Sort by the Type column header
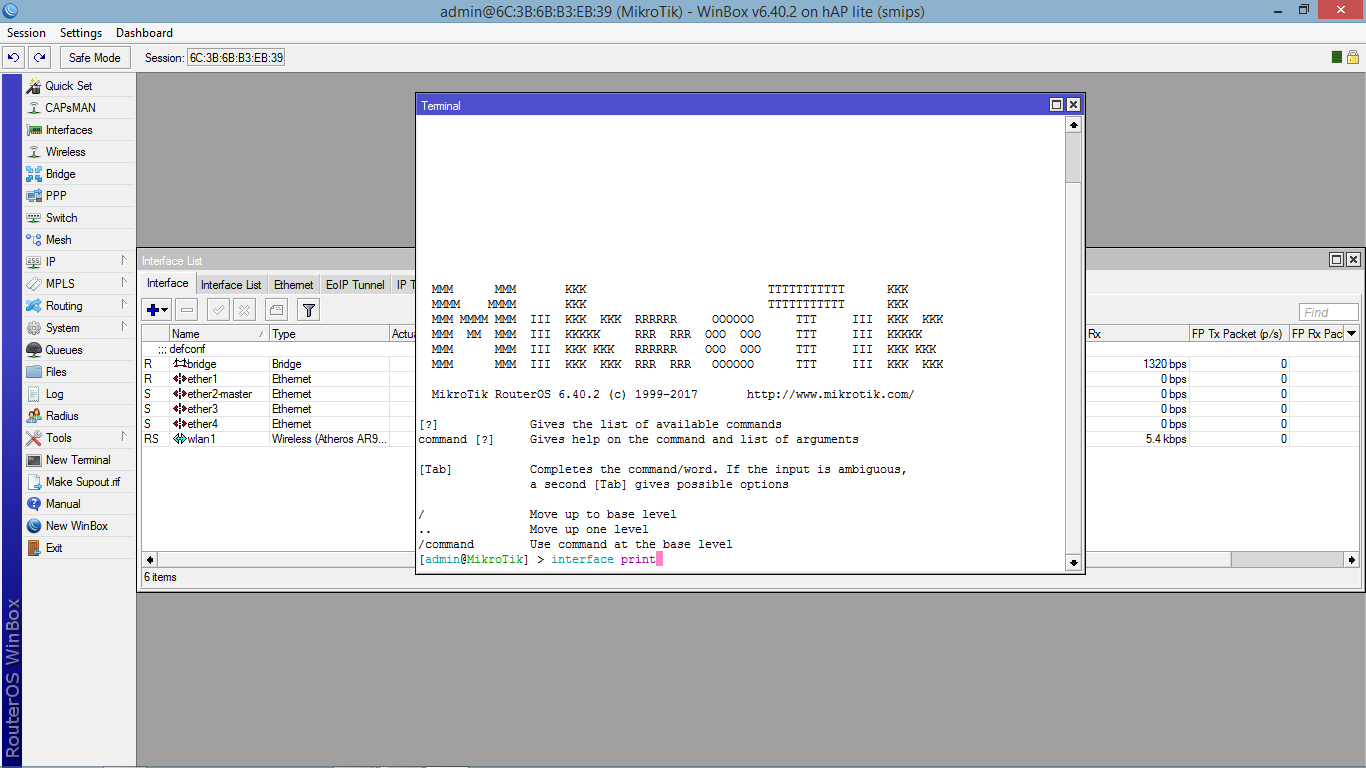 pyautogui.click(x=329, y=334)
